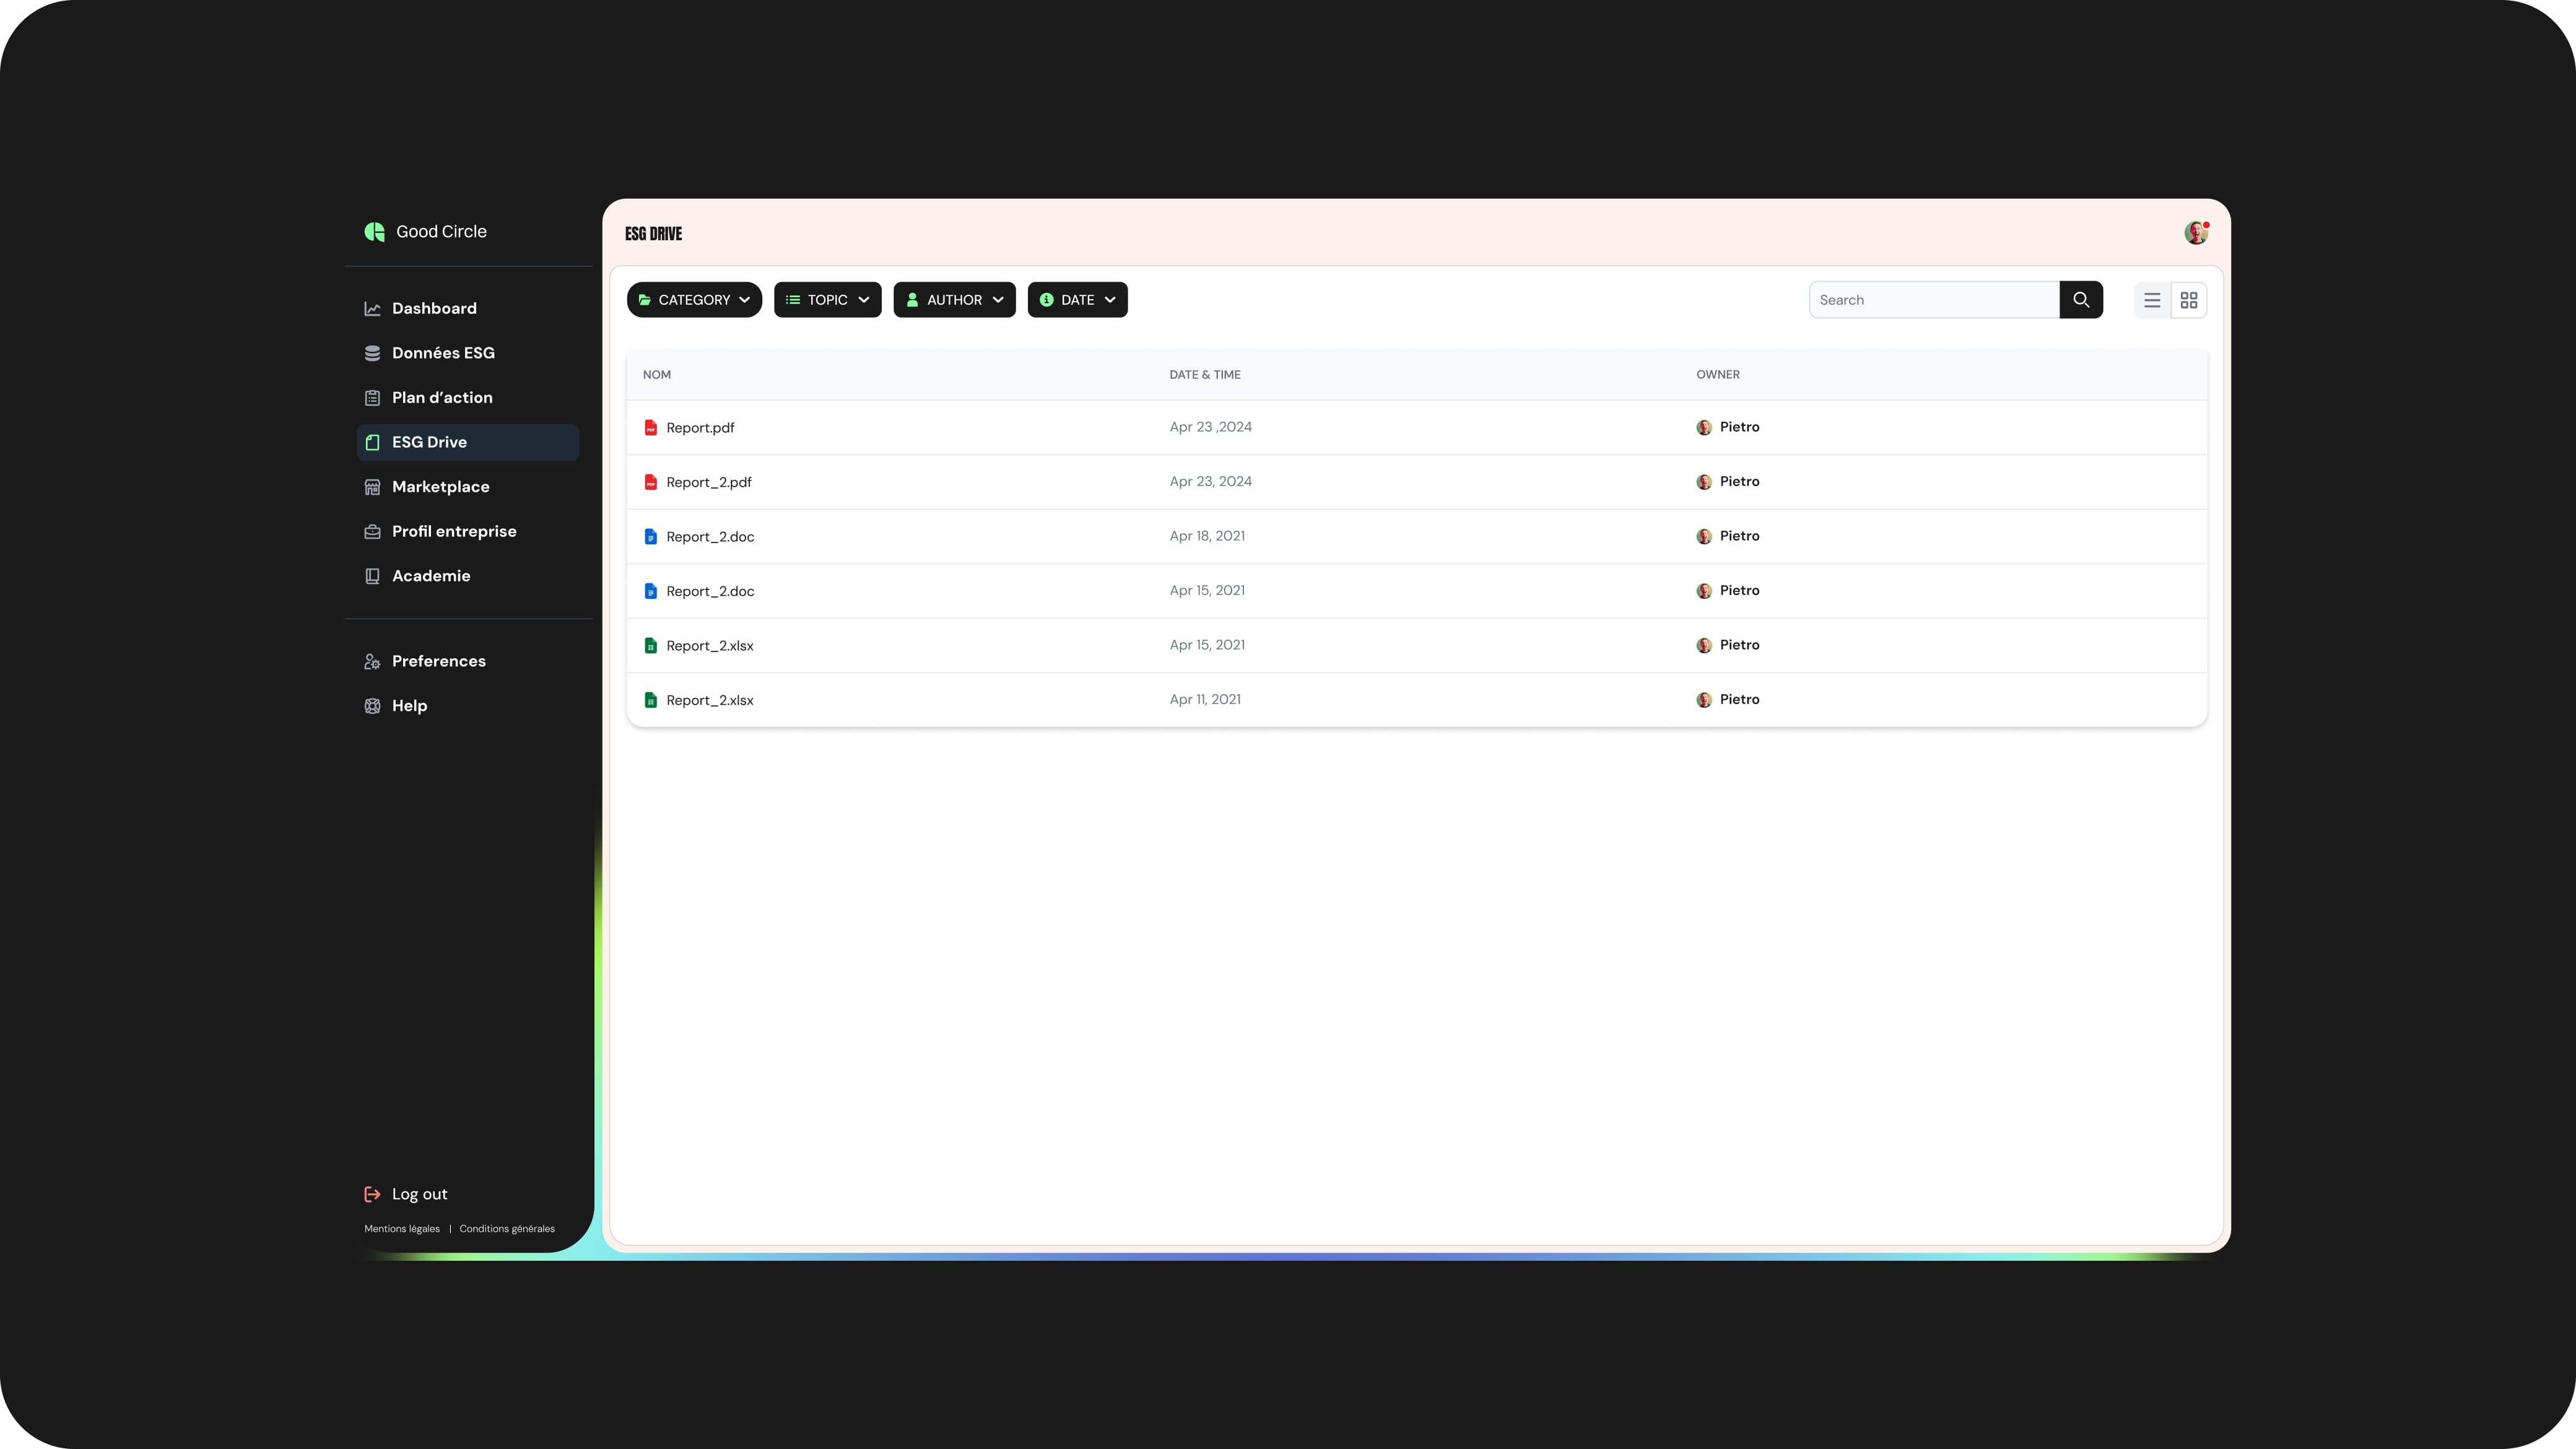This screenshot has height=1449, width=2576.
Task: Go to Données ESG in sidebar
Action: coord(443,353)
